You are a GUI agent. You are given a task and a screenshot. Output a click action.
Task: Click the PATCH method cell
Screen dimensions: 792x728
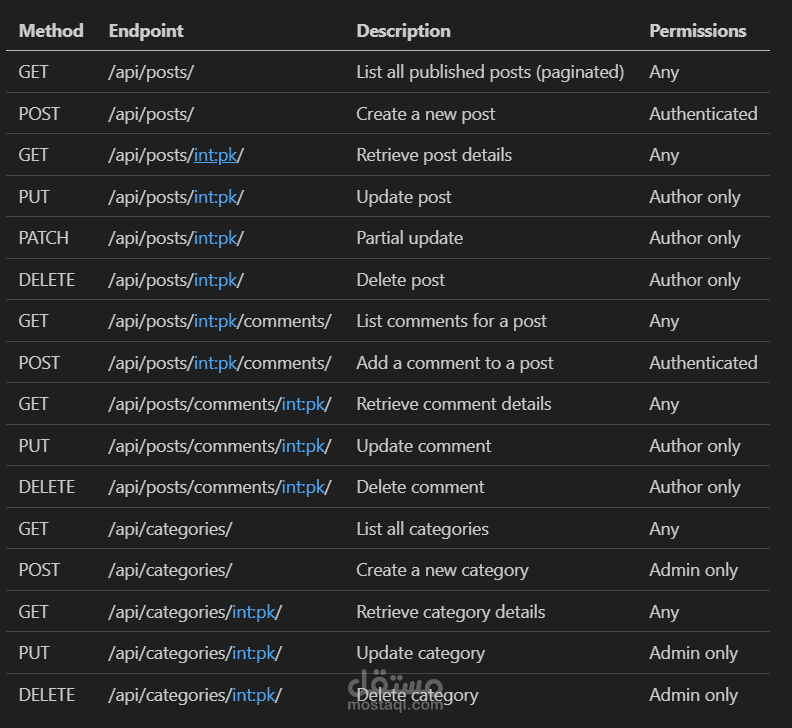(43, 239)
